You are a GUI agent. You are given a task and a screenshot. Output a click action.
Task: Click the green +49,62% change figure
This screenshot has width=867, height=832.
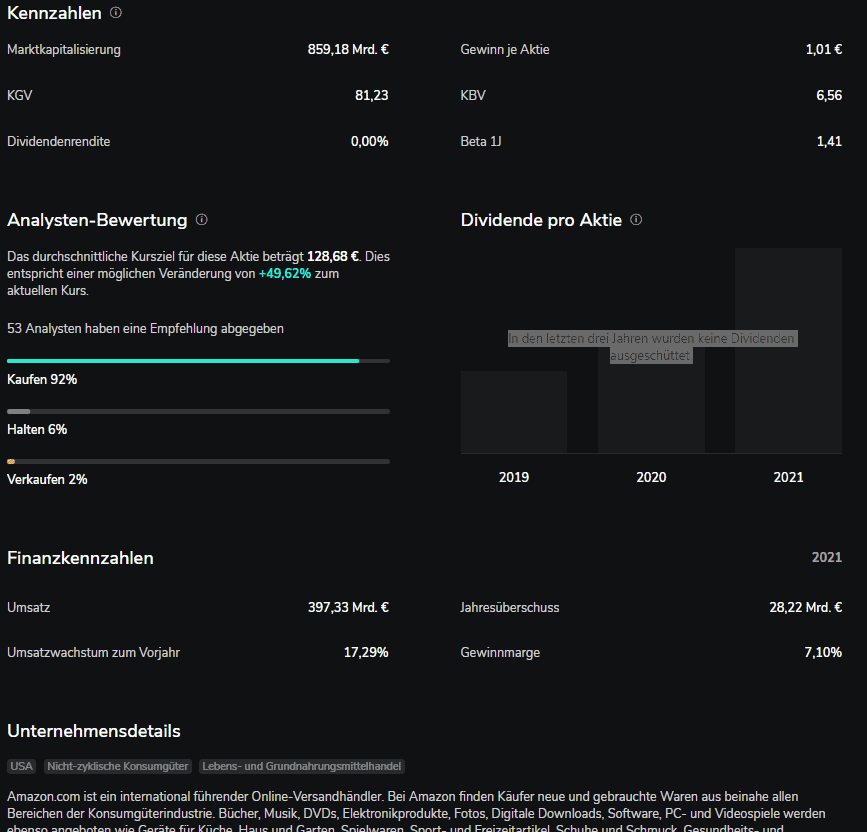(285, 273)
